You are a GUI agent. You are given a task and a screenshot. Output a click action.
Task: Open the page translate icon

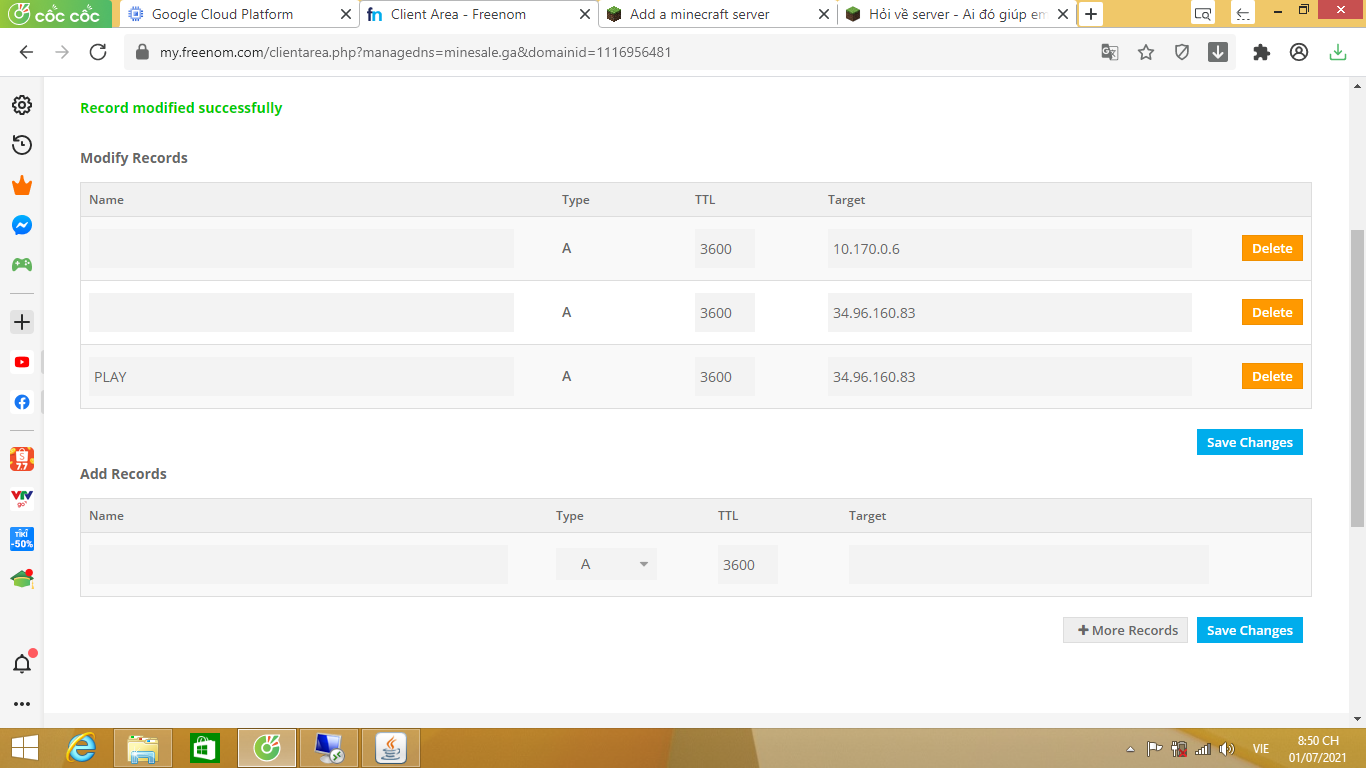pyautogui.click(x=1110, y=52)
